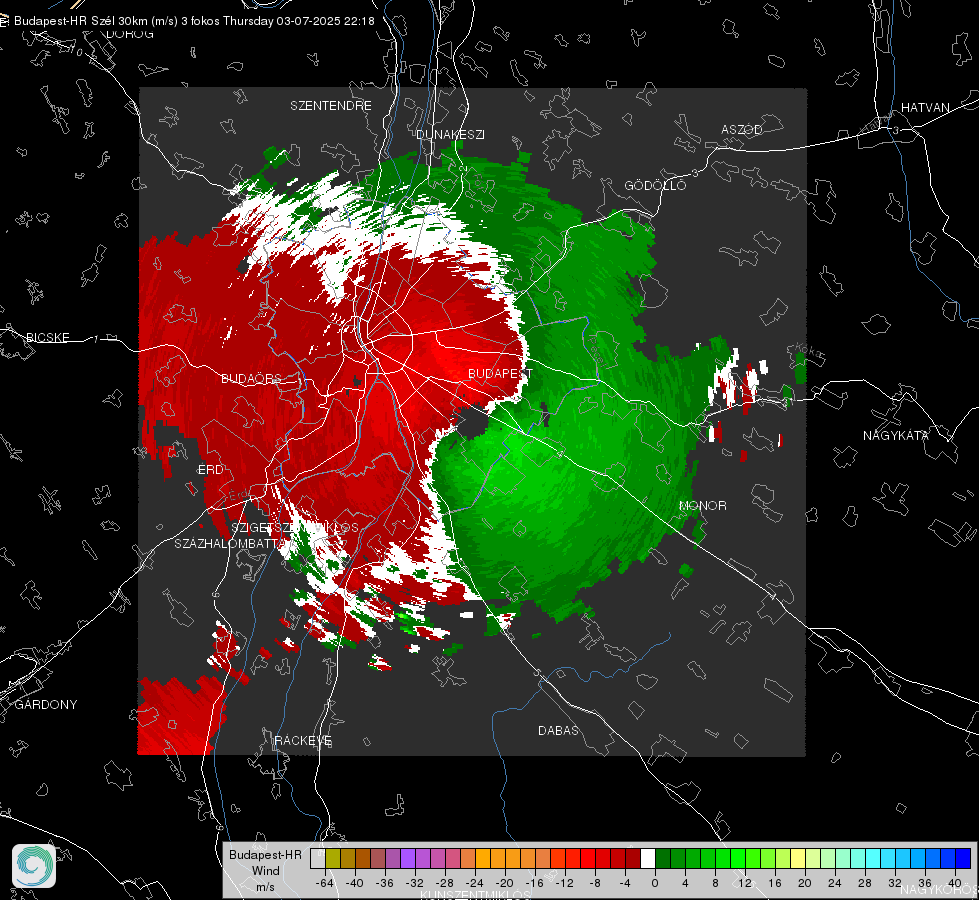Click the BUDAÖRS town label

[252, 378]
